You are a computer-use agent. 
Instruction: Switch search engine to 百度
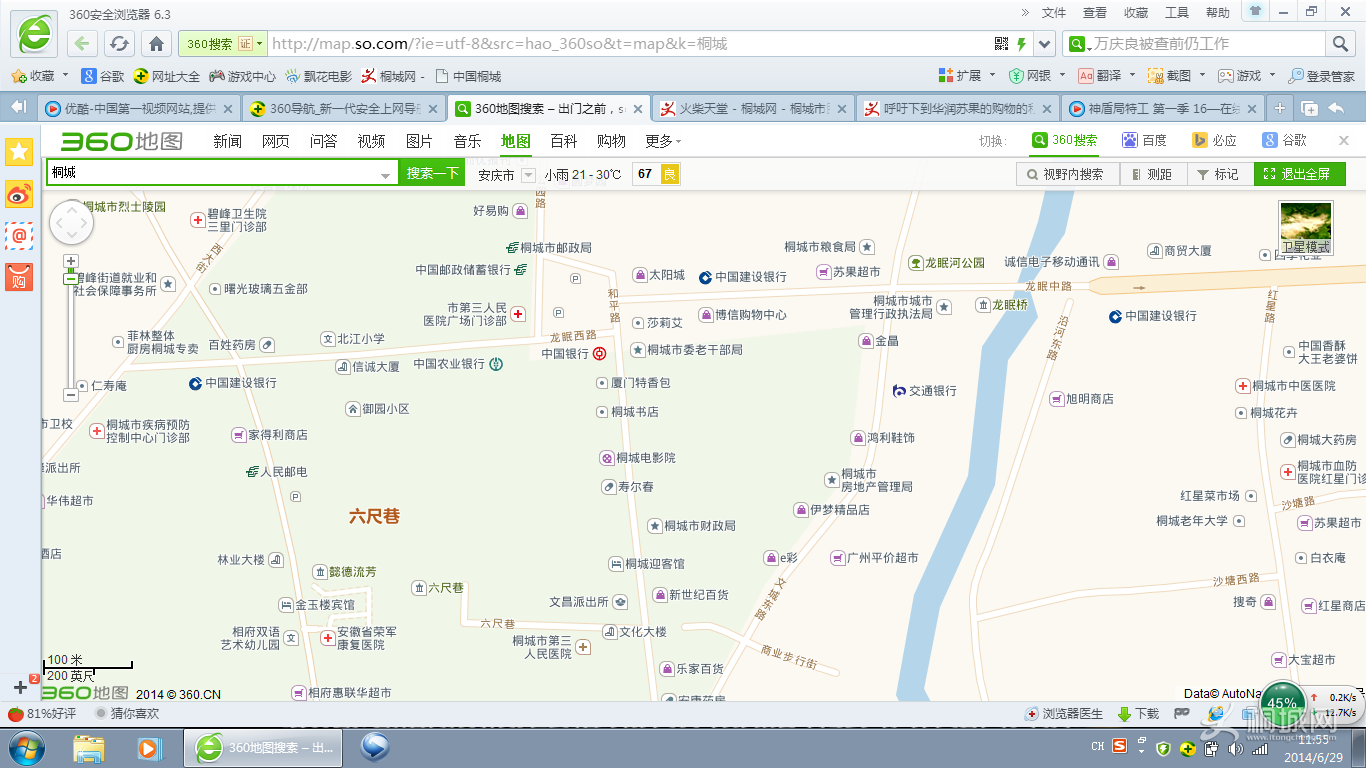[1144, 141]
